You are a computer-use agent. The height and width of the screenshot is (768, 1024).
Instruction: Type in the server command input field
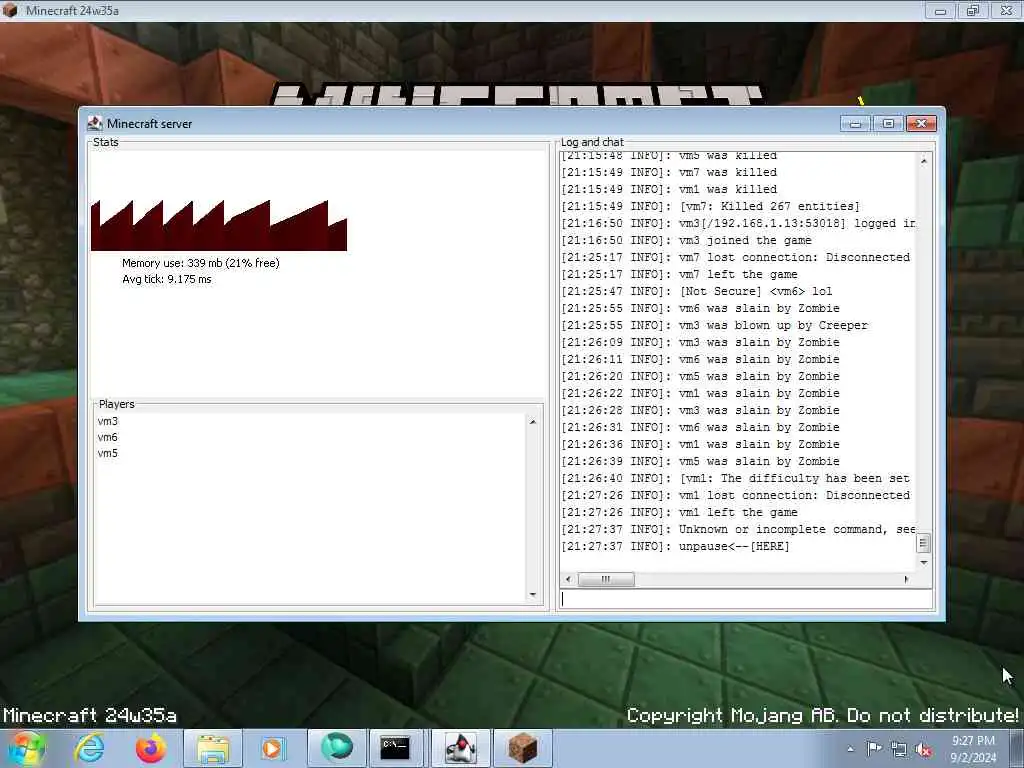tap(746, 599)
